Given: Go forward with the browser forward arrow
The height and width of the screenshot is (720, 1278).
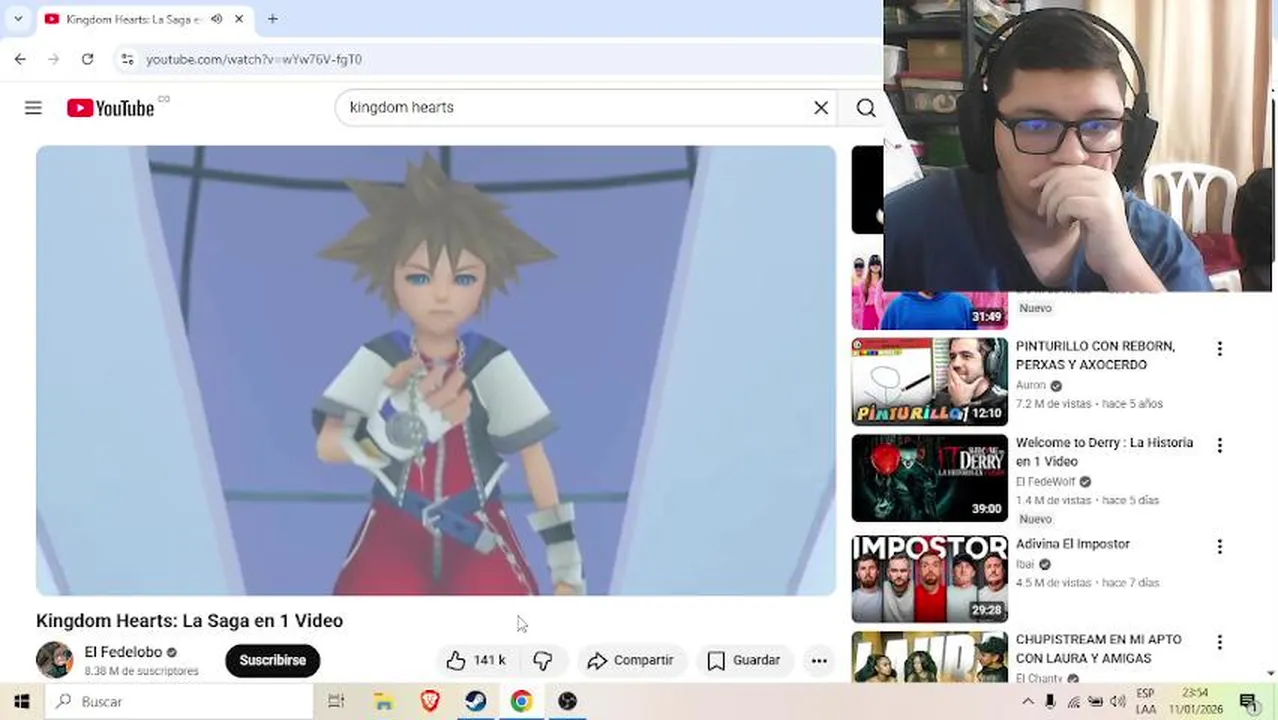Looking at the screenshot, I should [54, 59].
